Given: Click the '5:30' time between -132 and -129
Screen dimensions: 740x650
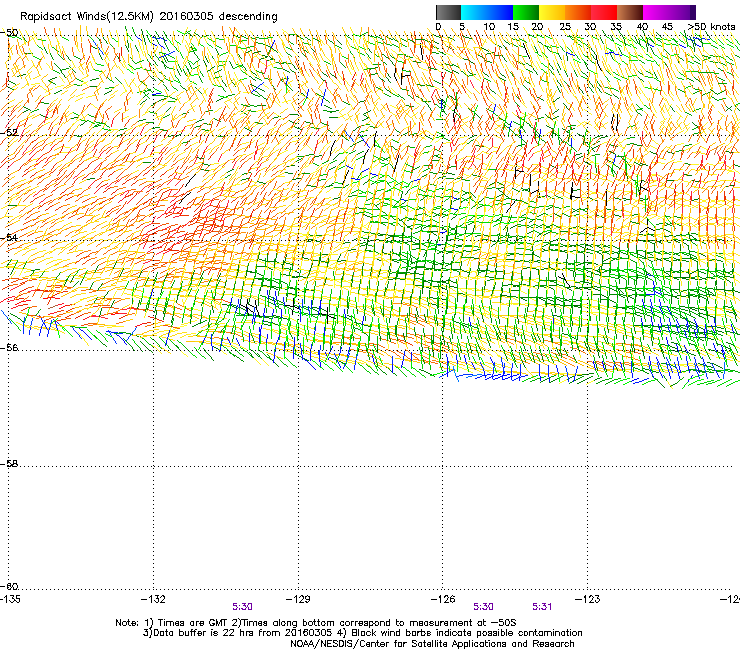Looking at the screenshot, I should (x=242, y=607).
